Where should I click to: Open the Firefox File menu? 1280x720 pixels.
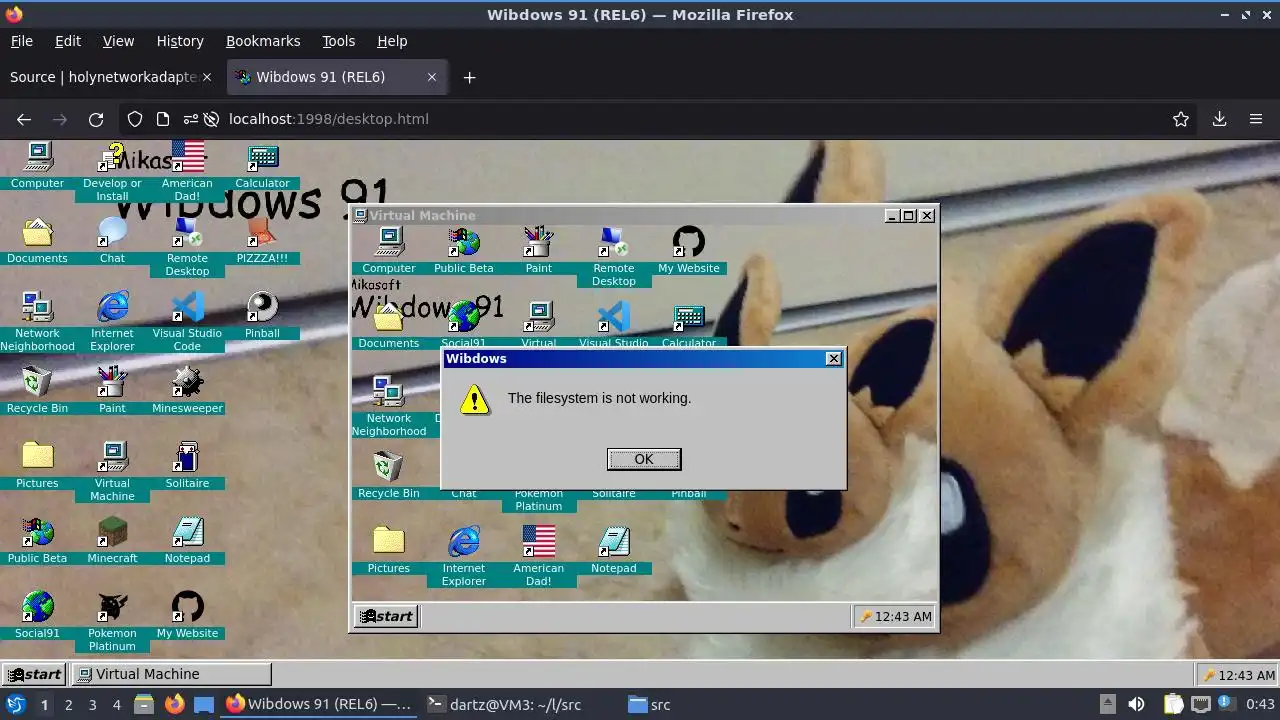coord(21,41)
